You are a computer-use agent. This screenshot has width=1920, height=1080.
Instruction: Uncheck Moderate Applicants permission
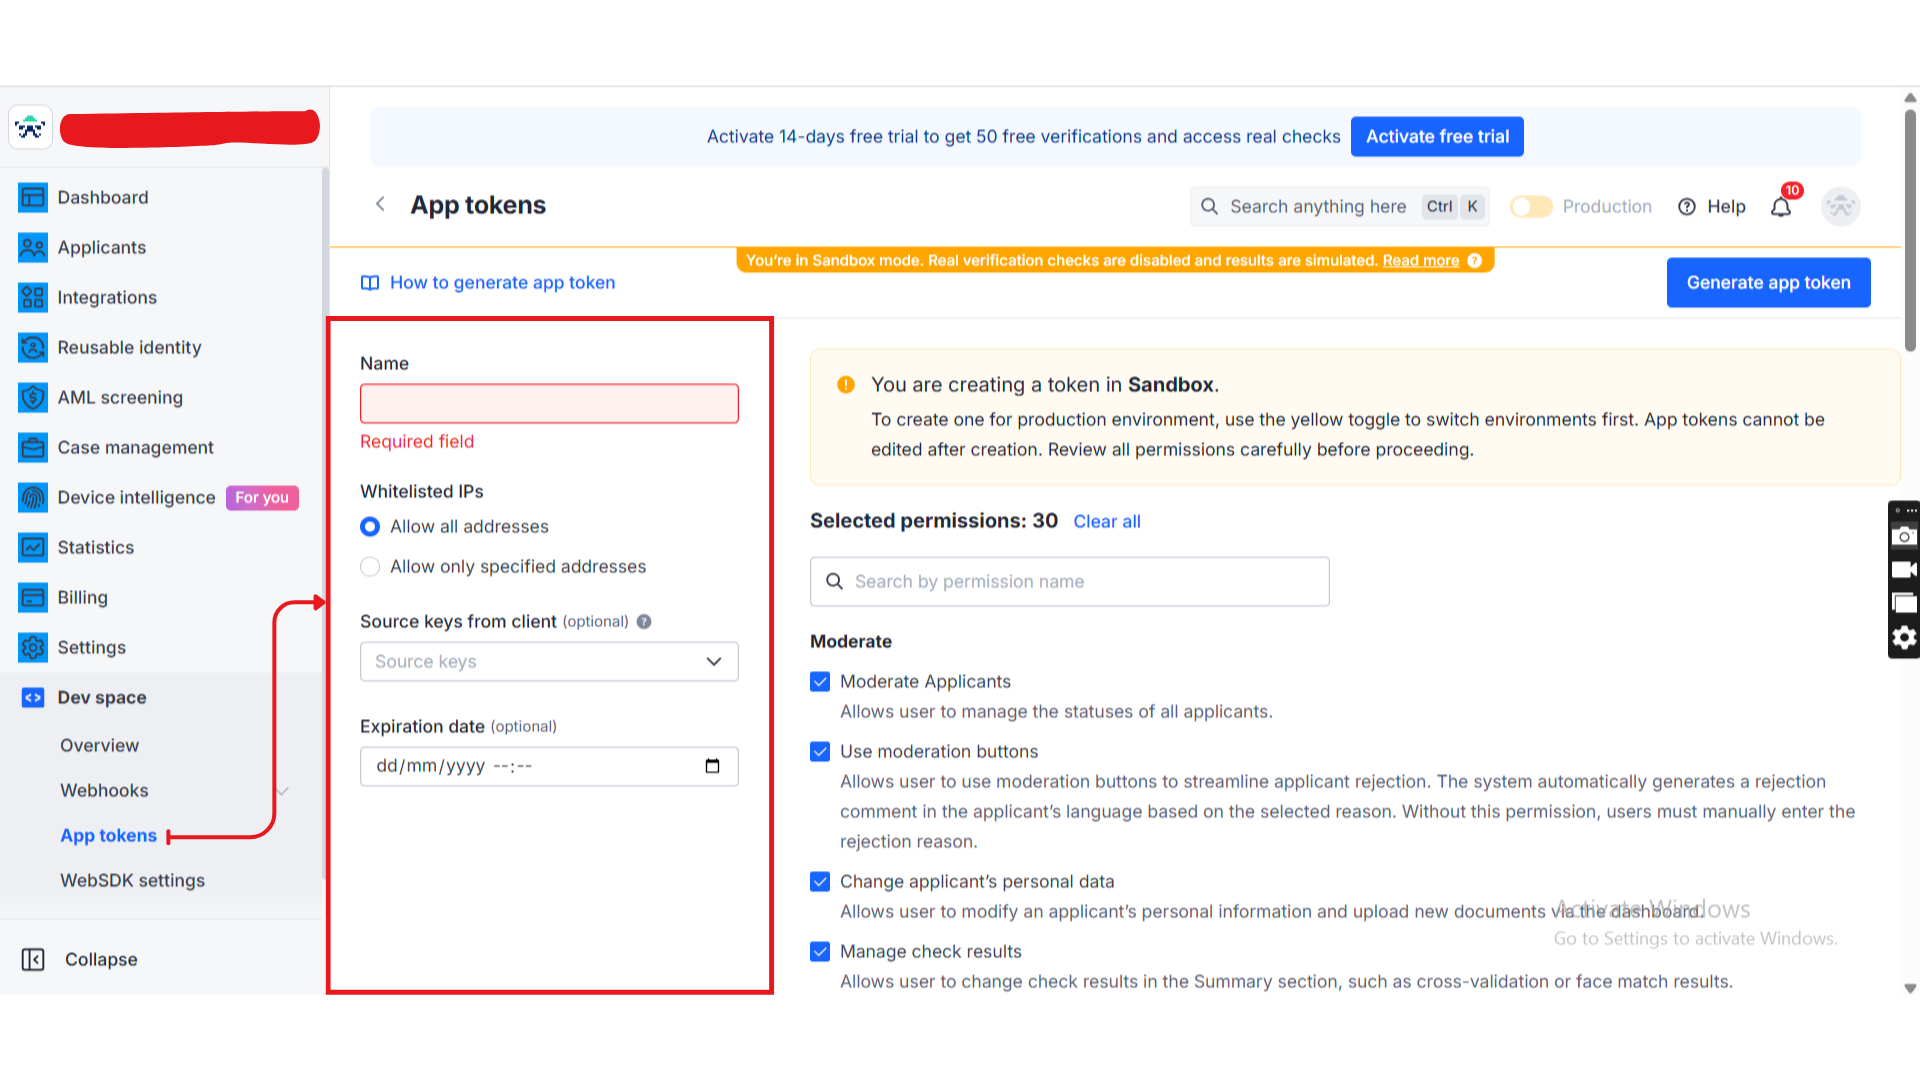click(x=820, y=682)
